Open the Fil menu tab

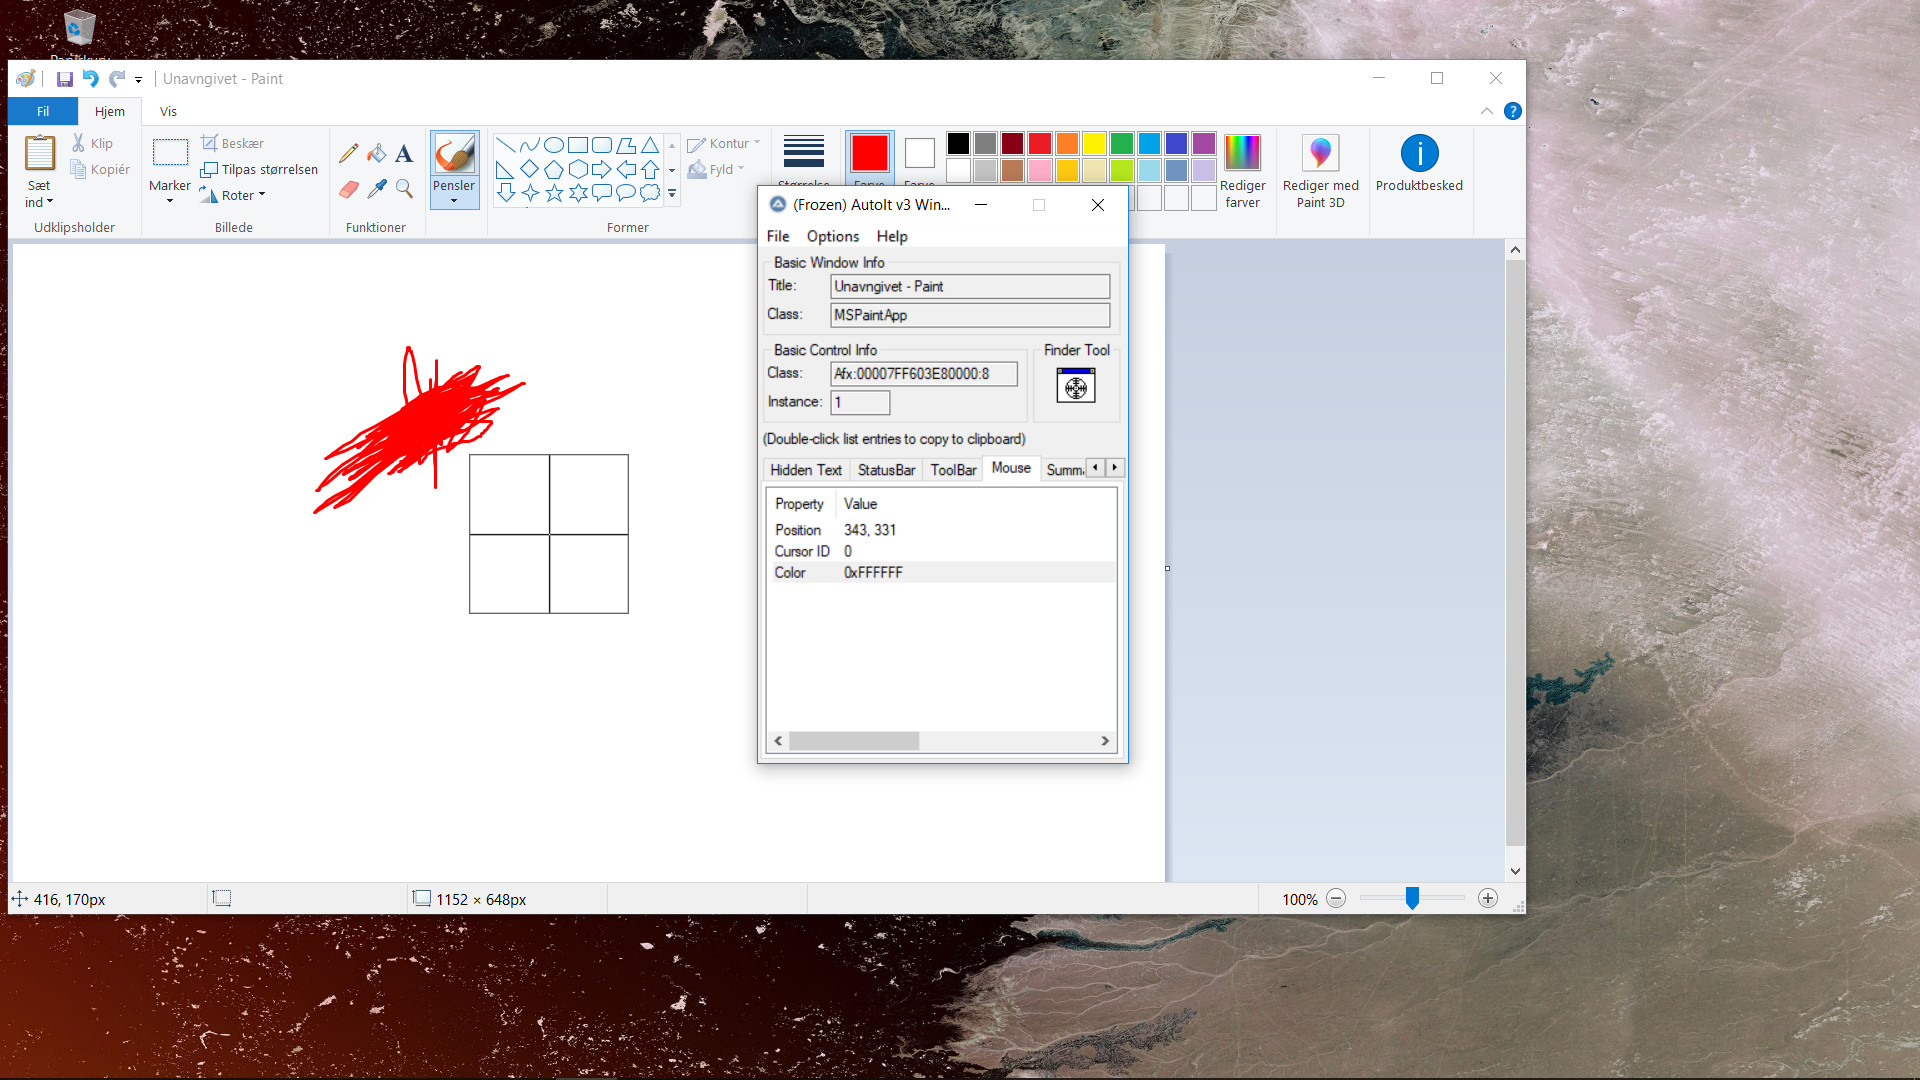point(43,111)
